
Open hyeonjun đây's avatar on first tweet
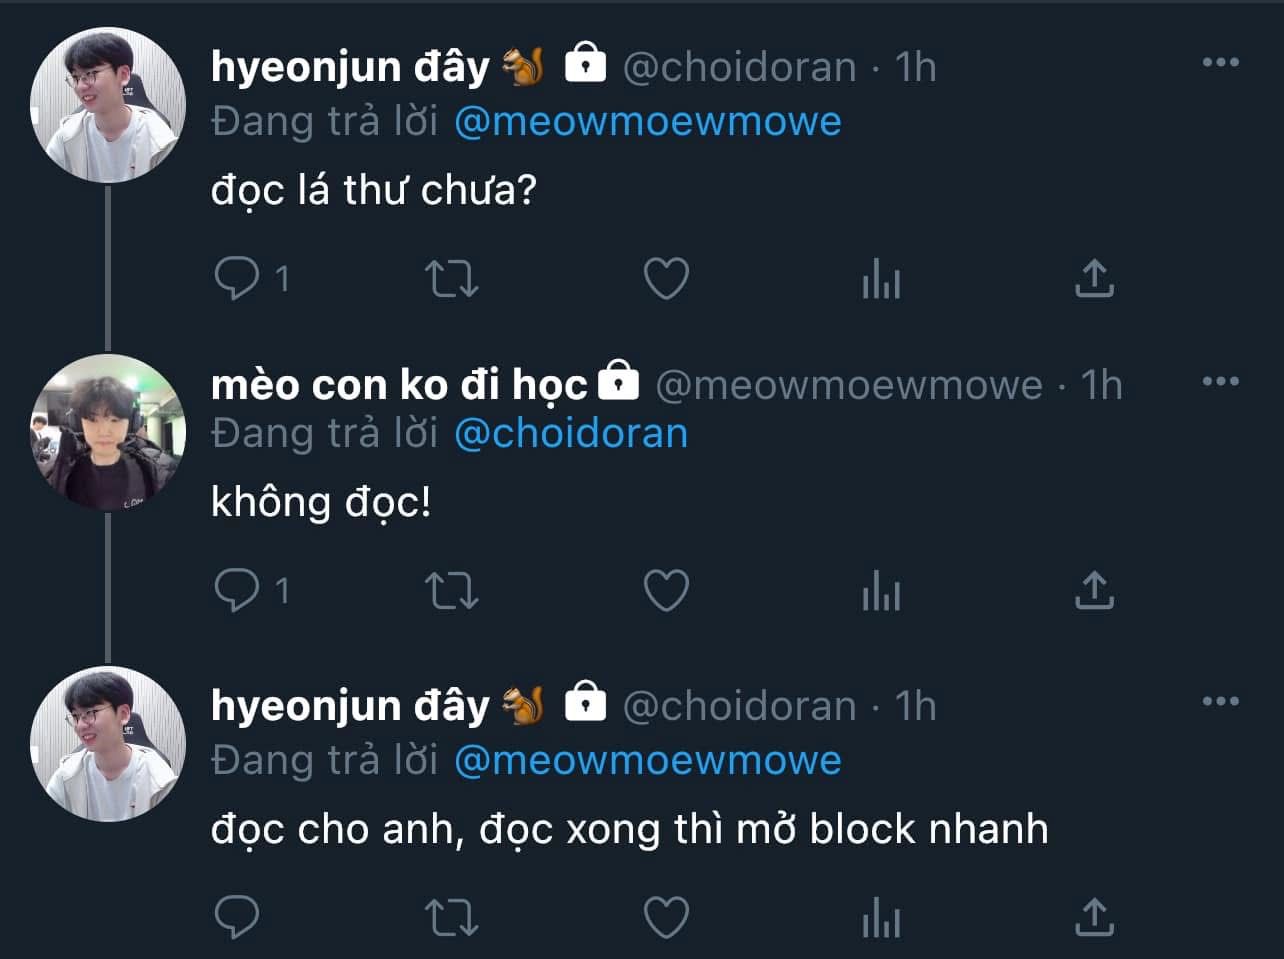(x=108, y=106)
